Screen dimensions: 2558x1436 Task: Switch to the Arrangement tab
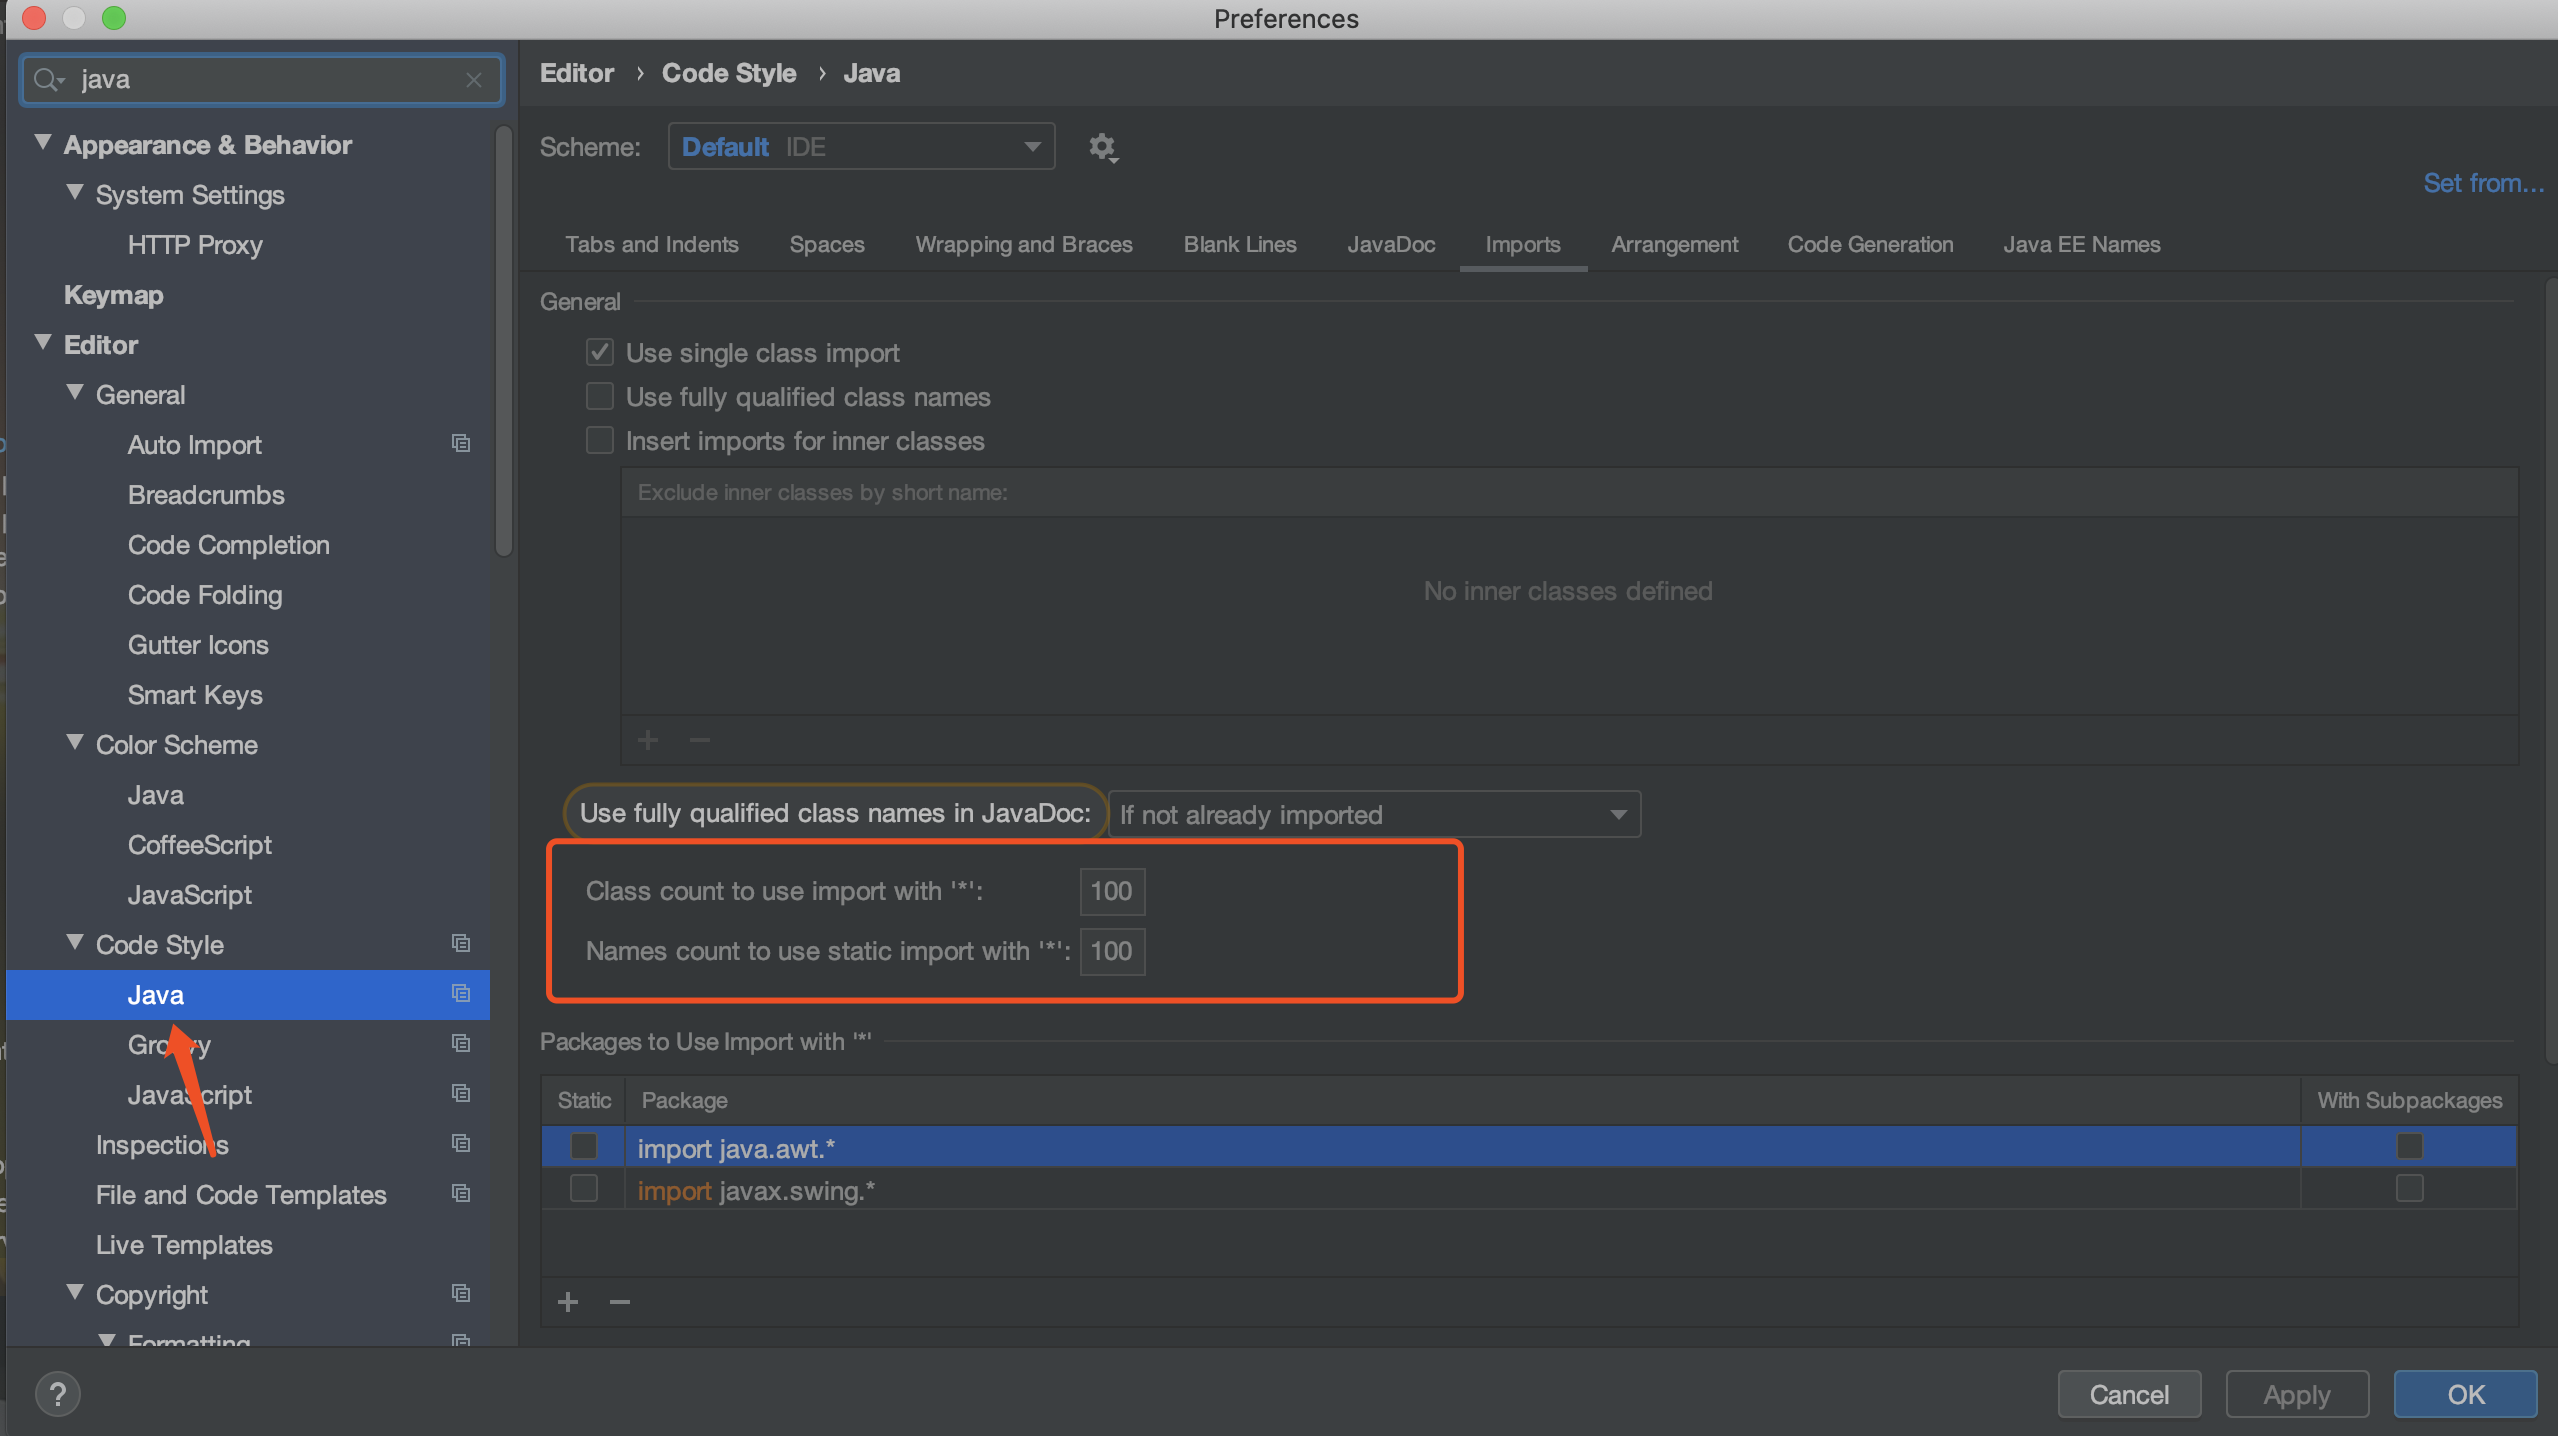click(1674, 245)
